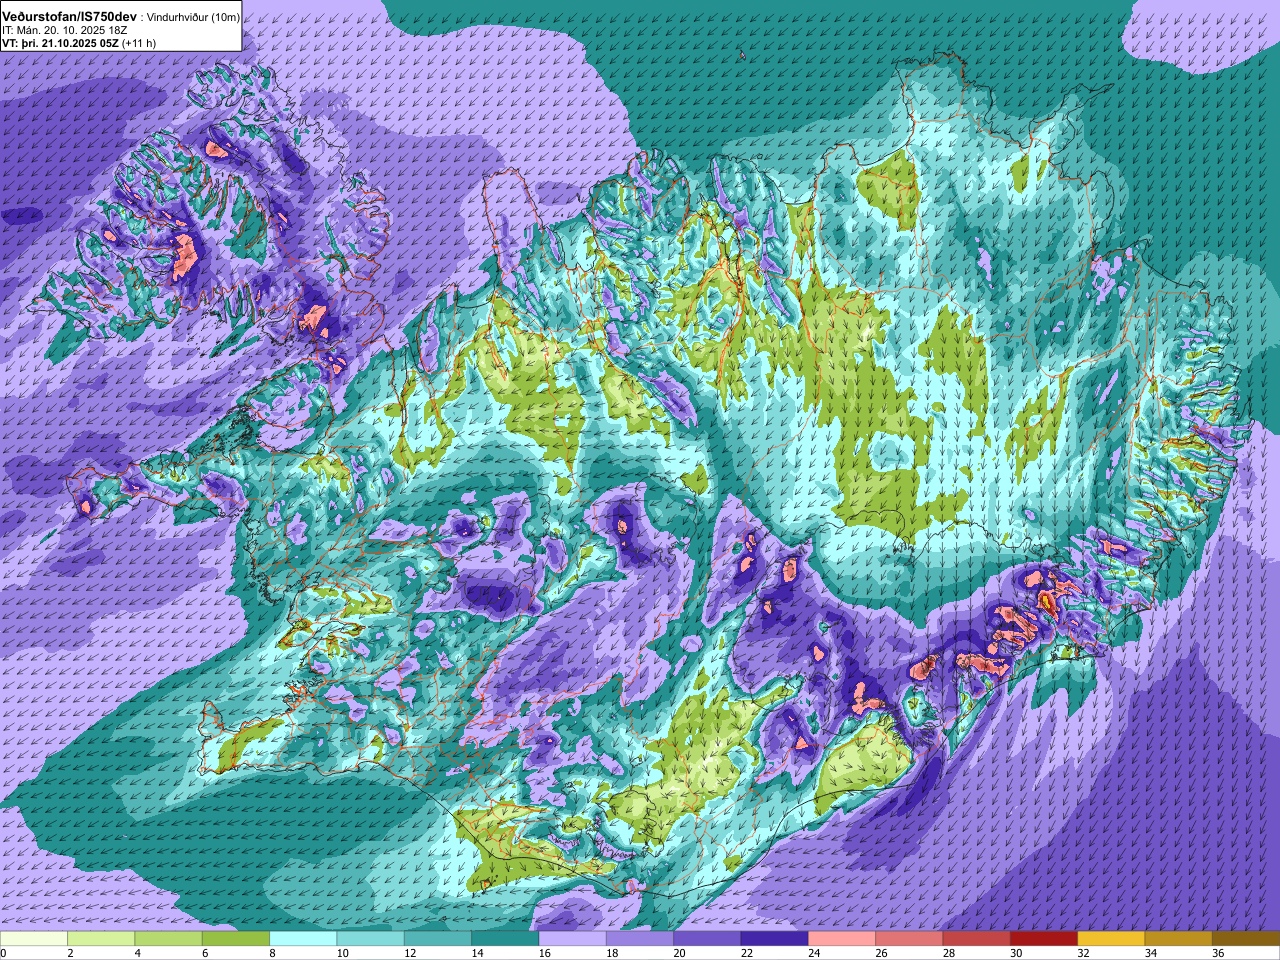1280x960 pixels.
Task: Click the 30–32 dark red legend swatch
Action: (x=1044, y=939)
